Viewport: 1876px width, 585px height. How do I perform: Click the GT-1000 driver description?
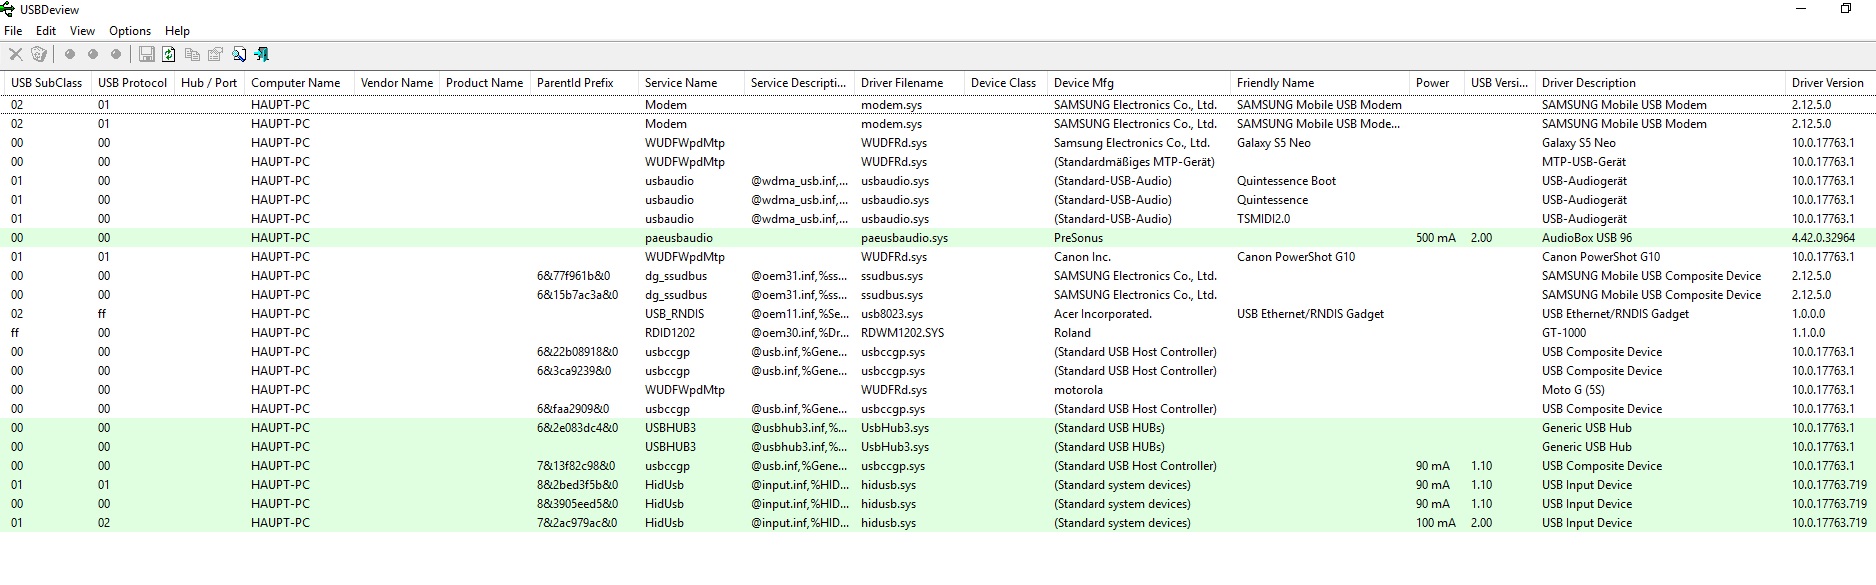coord(1564,333)
